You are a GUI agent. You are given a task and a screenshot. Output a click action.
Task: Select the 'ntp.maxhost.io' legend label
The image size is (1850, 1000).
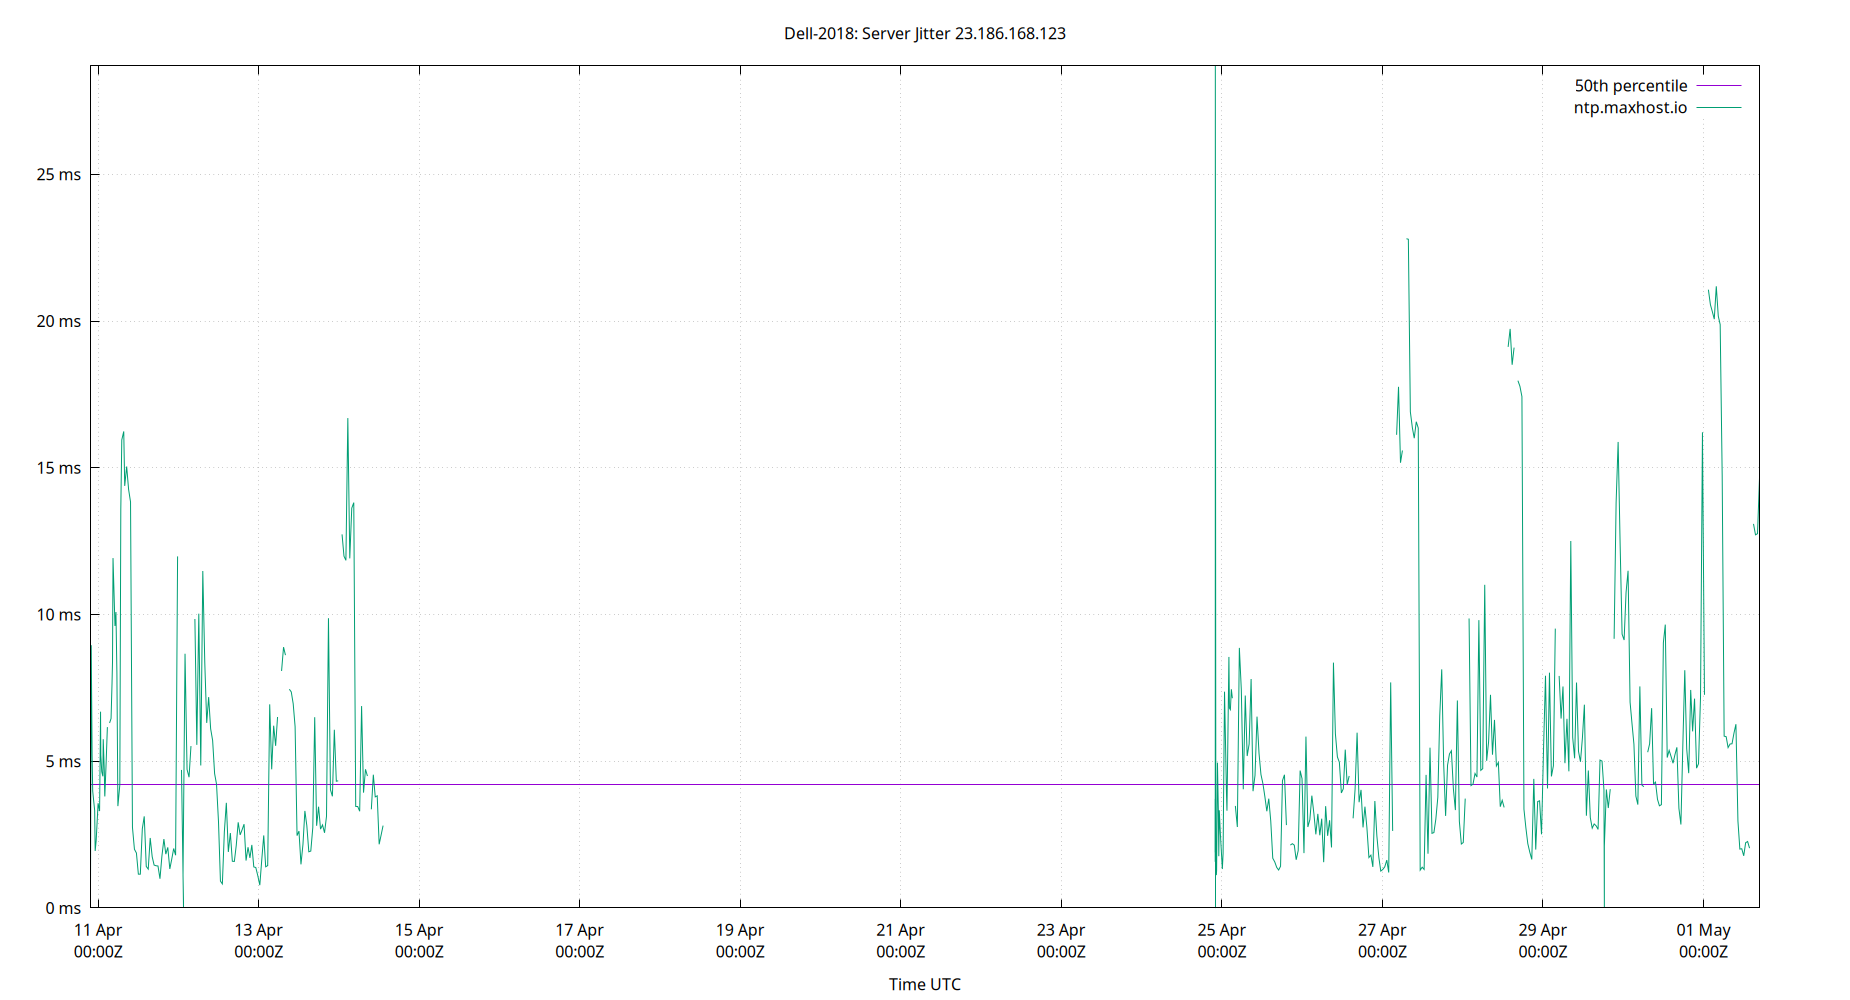tap(1630, 108)
